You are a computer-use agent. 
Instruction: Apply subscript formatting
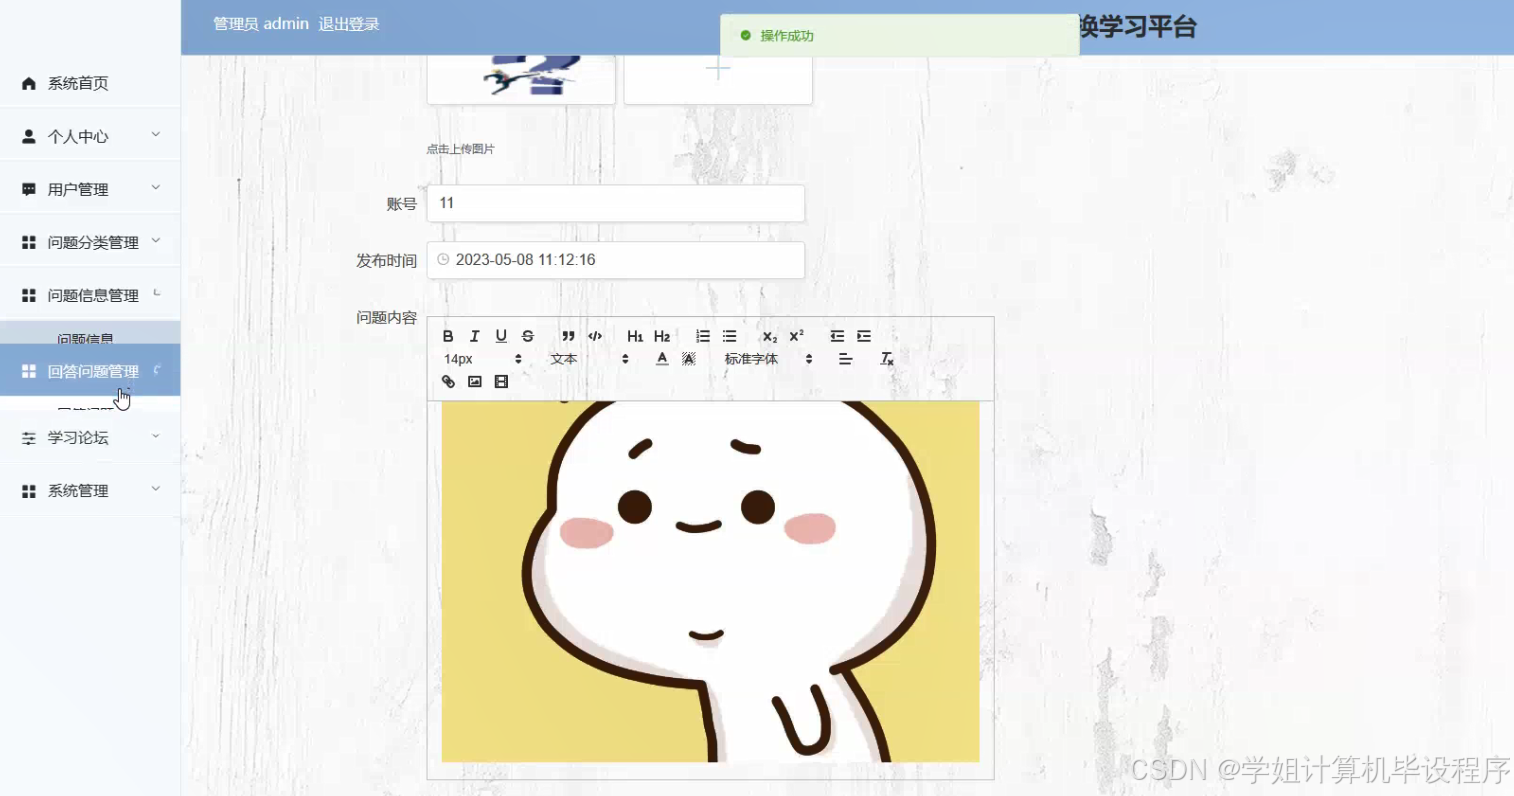(x=769, y=336)
